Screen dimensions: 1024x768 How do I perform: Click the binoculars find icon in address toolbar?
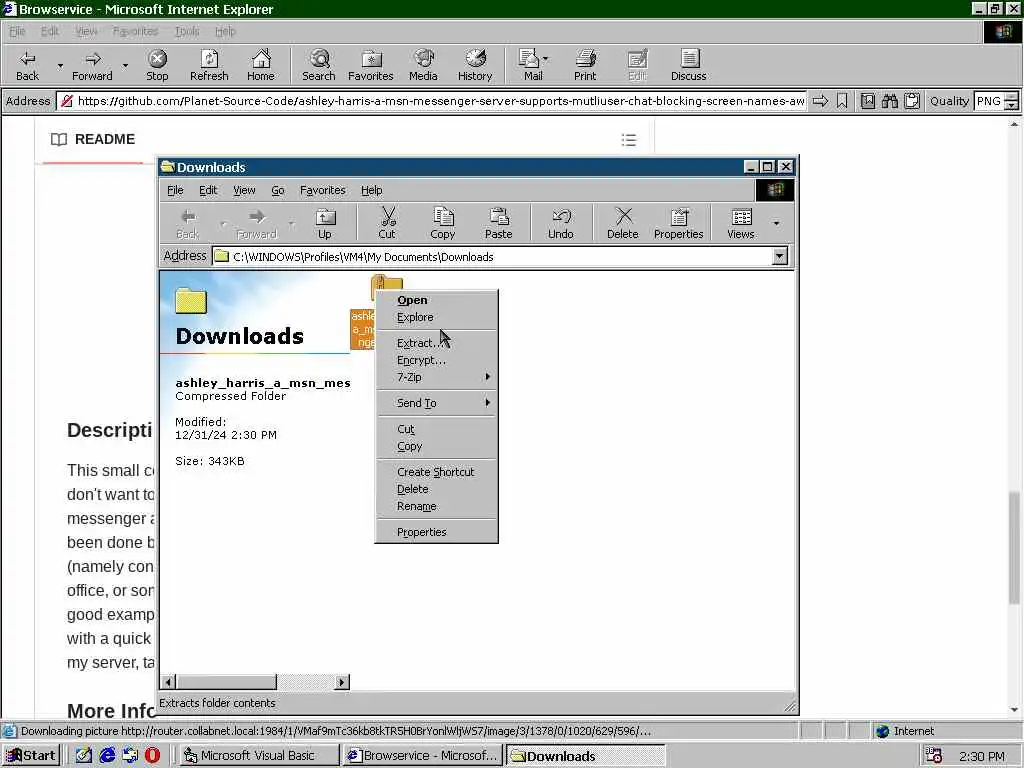(889, 101)
